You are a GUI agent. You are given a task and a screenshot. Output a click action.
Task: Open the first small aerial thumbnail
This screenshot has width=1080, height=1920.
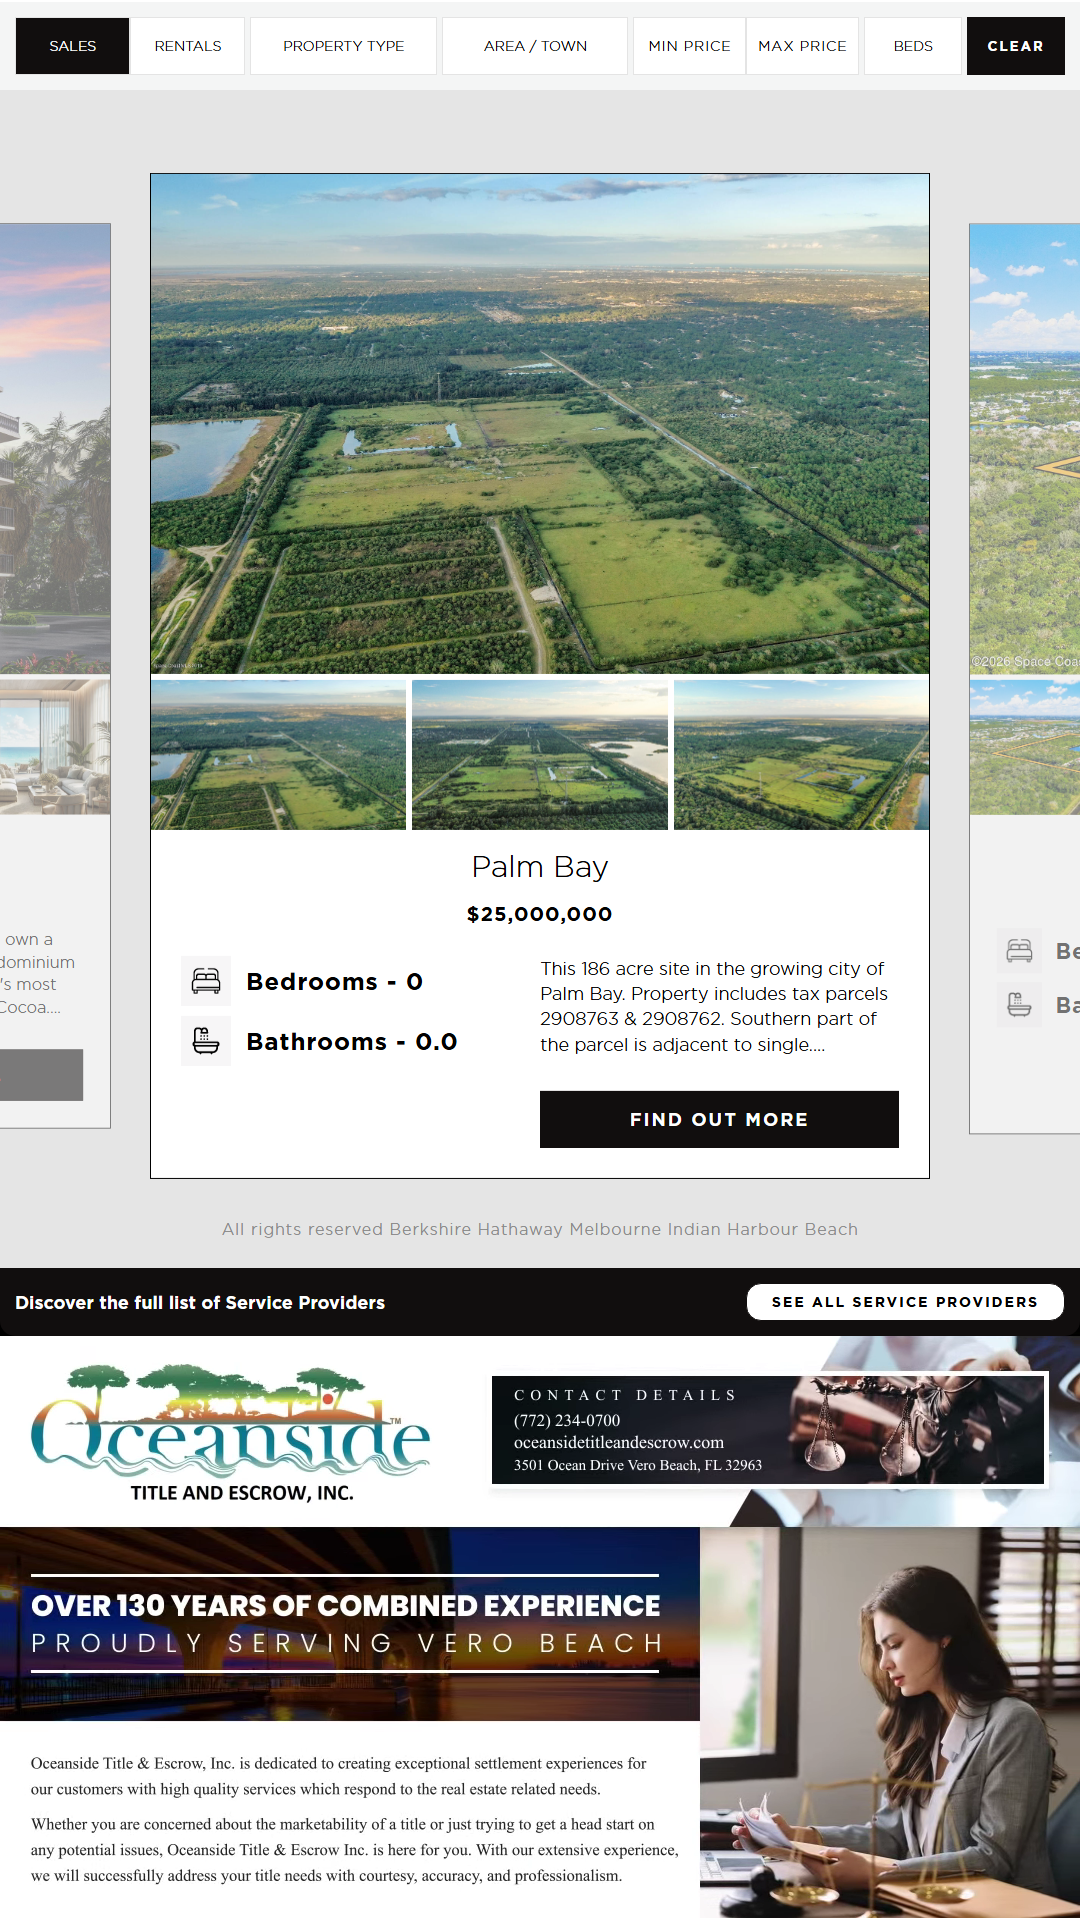click(279, 755)
